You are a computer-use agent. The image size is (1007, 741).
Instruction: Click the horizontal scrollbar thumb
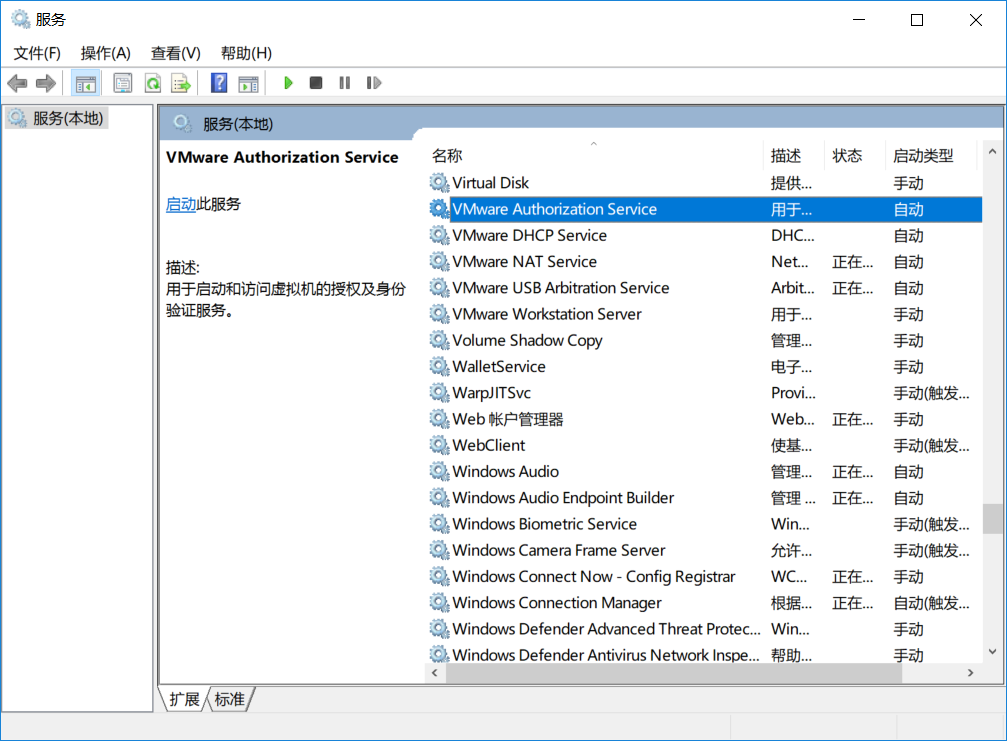tap(674, 672)
